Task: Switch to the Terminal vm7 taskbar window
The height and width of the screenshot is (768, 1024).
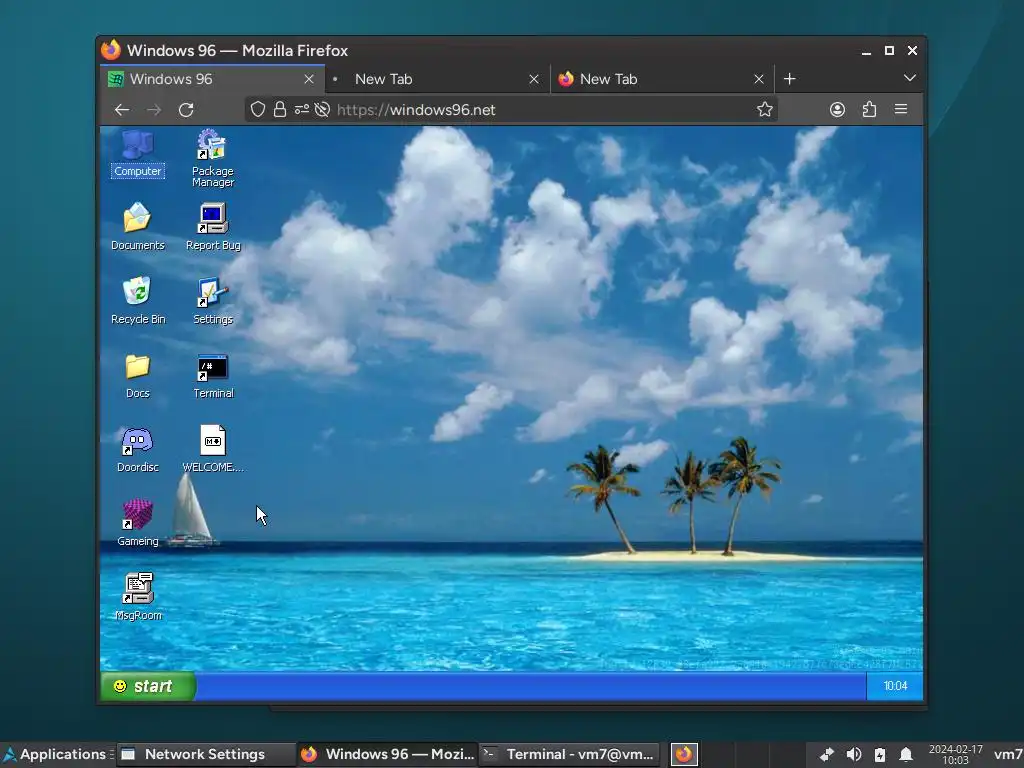Action: click(x=569, y=754)
